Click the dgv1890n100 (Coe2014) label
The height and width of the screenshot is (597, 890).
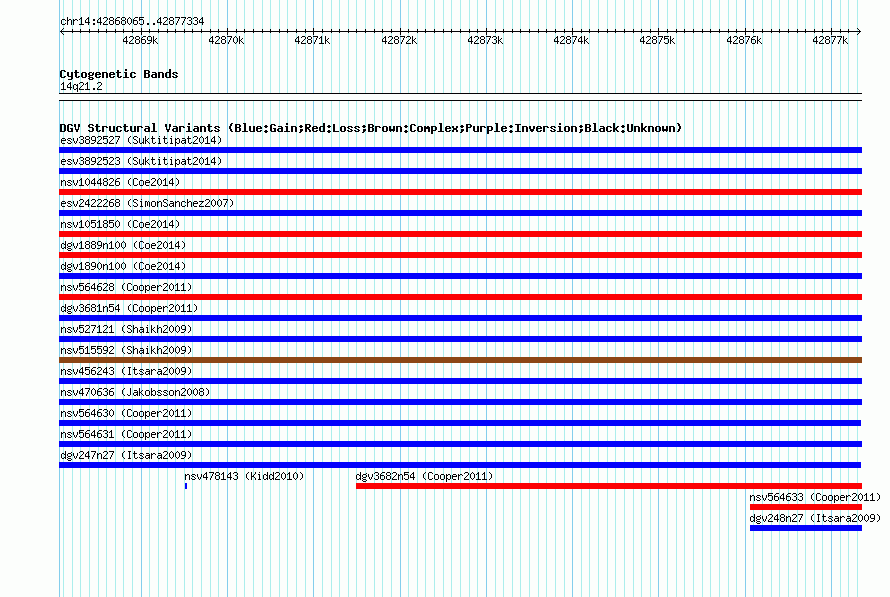click(123, 266)
